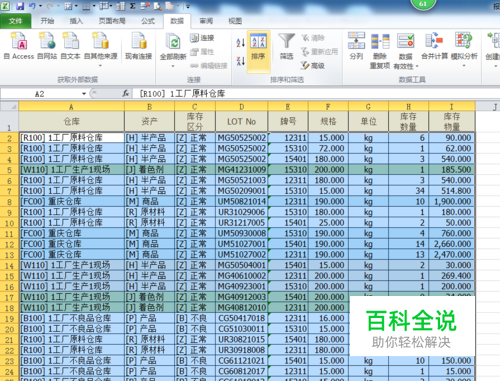This screenshot has width=500, height=381.
Task: Import data using 自文本
Action: click(70, 46)
